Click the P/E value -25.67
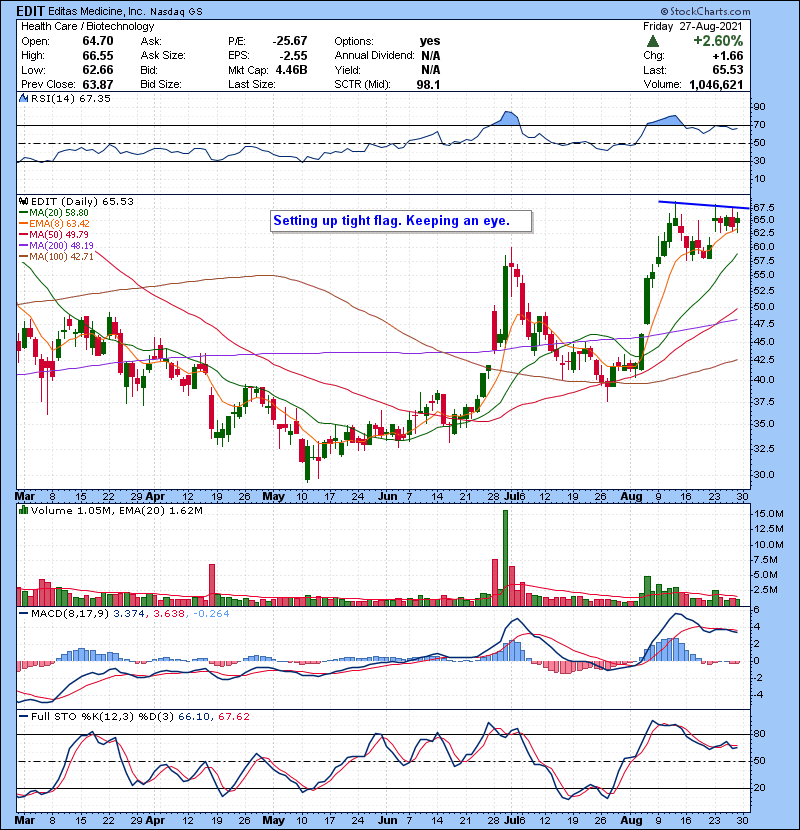Image resolution: width=800 pixels, height=830 pixels. [290, 41]
